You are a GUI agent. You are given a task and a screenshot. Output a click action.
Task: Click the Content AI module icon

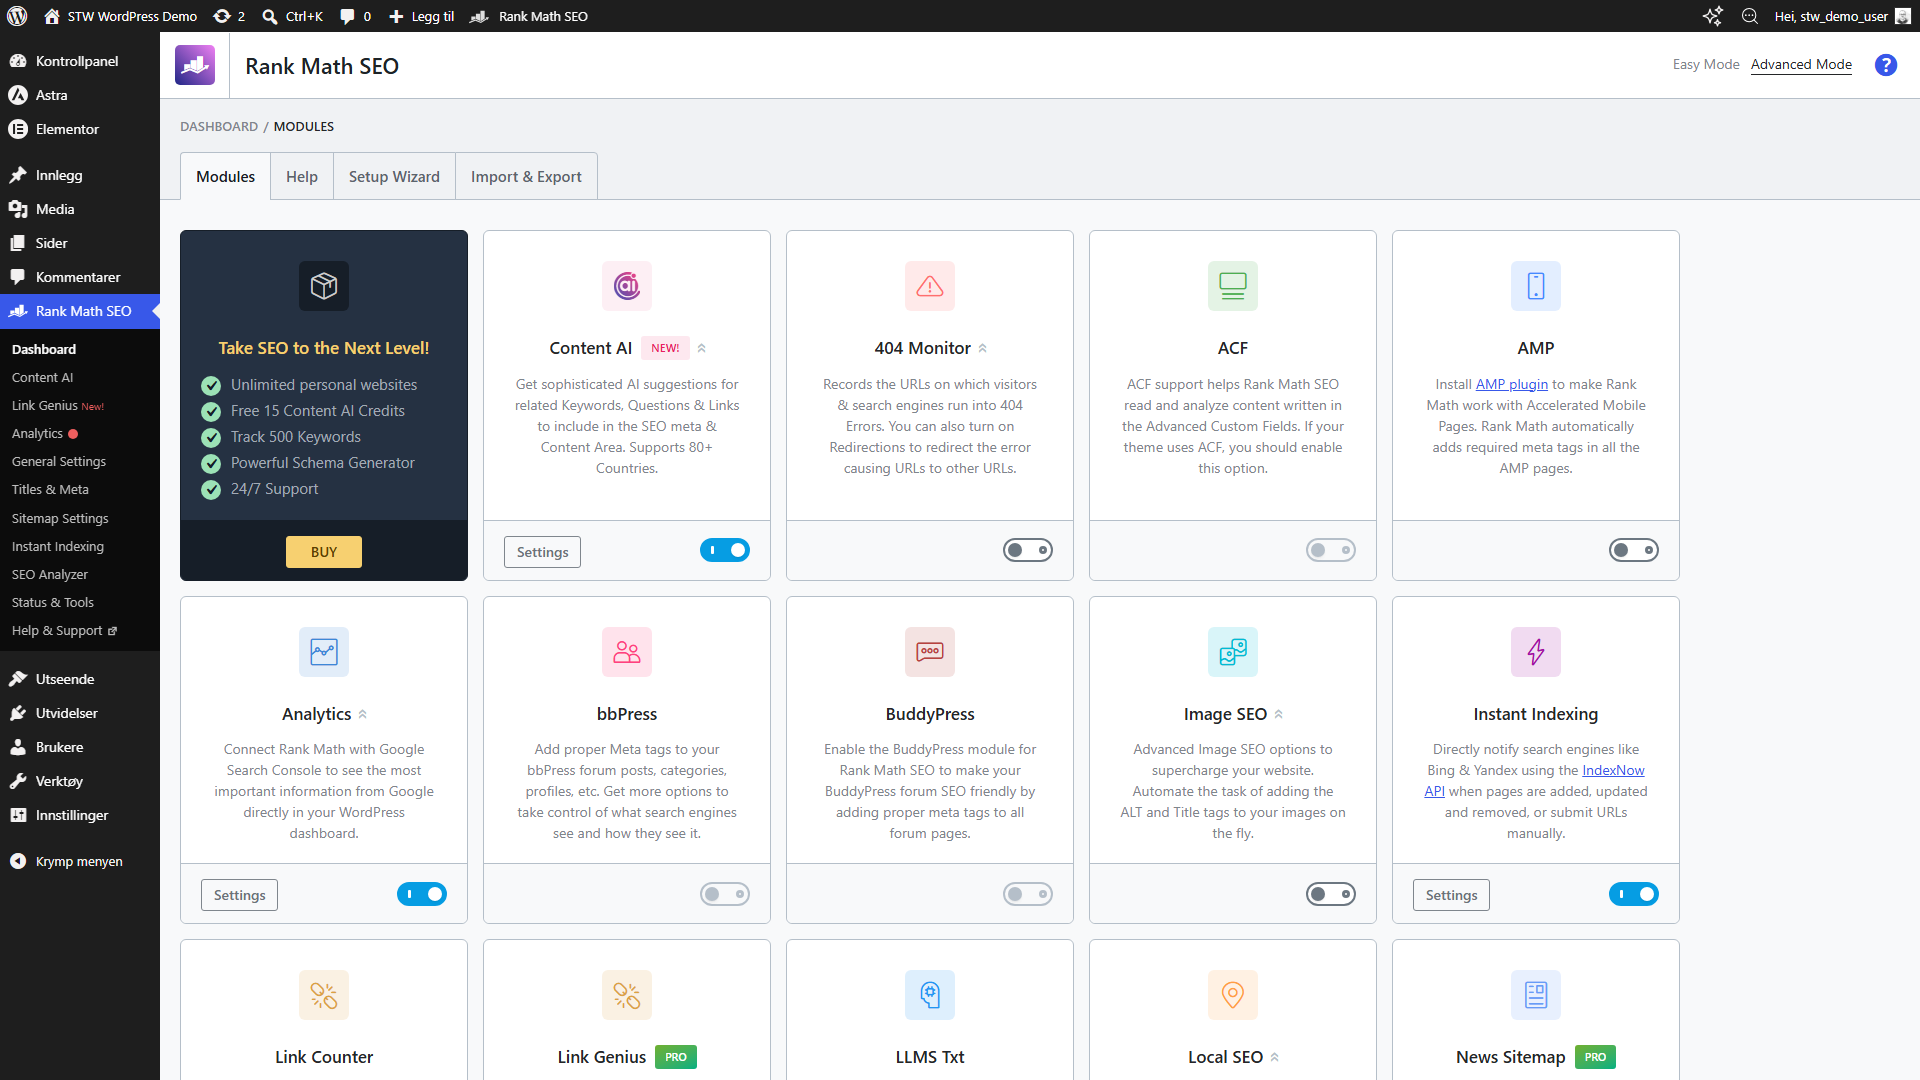click(627, 286)
